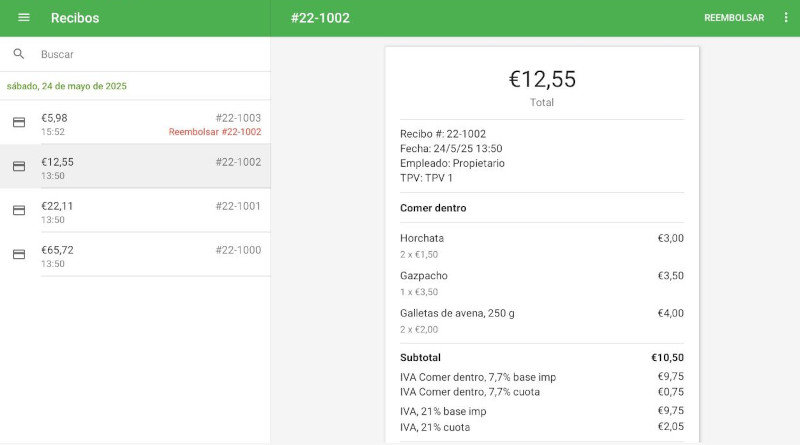Viewport: 800px width, 445px height.
Task: Click the search magnifier icon
Action: [19, 54]
